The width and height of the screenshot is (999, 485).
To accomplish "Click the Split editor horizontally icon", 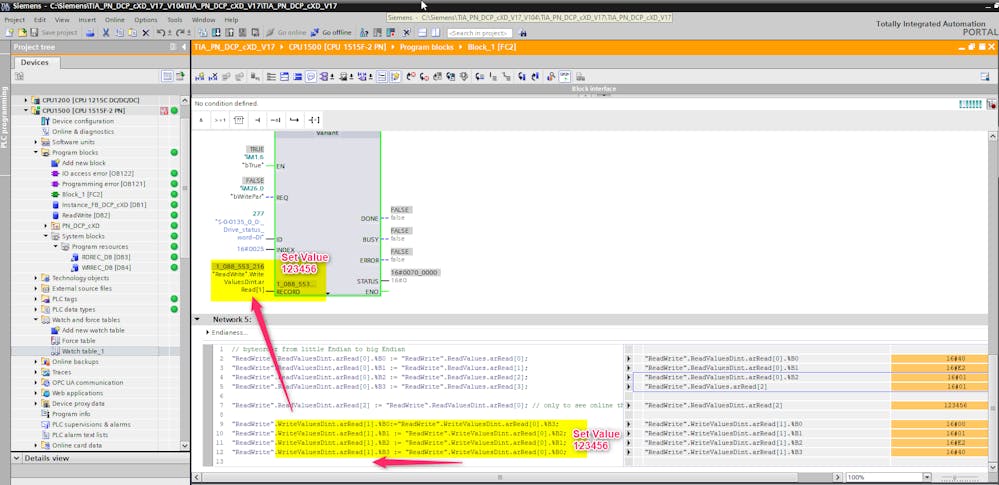I will click(x=423, y=33).
